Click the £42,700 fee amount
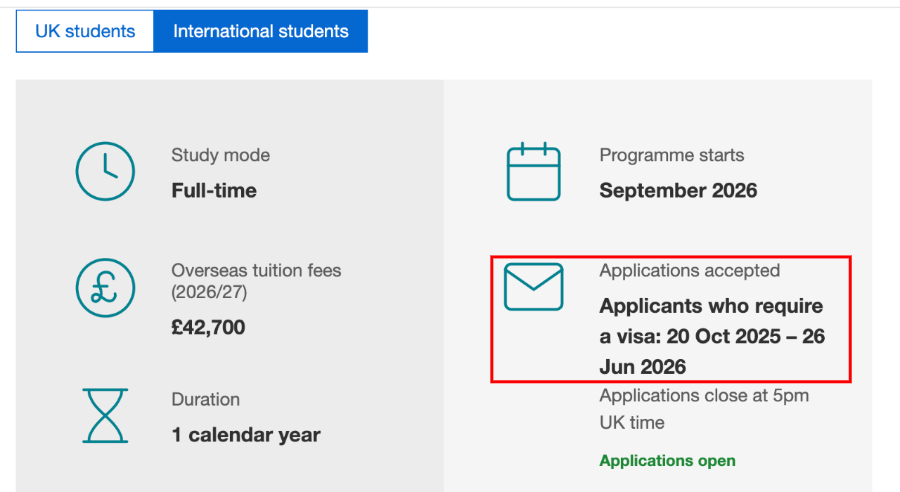This screenshot has height=492, width=900. coord(208,327)
